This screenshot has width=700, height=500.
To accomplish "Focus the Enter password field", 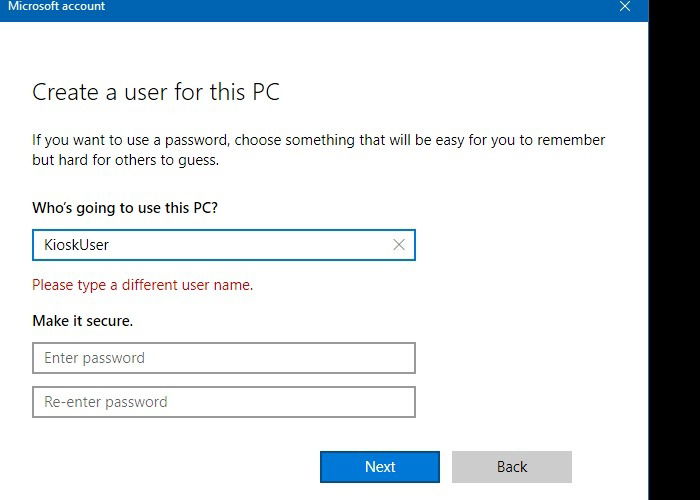I will tap(224, 358).
